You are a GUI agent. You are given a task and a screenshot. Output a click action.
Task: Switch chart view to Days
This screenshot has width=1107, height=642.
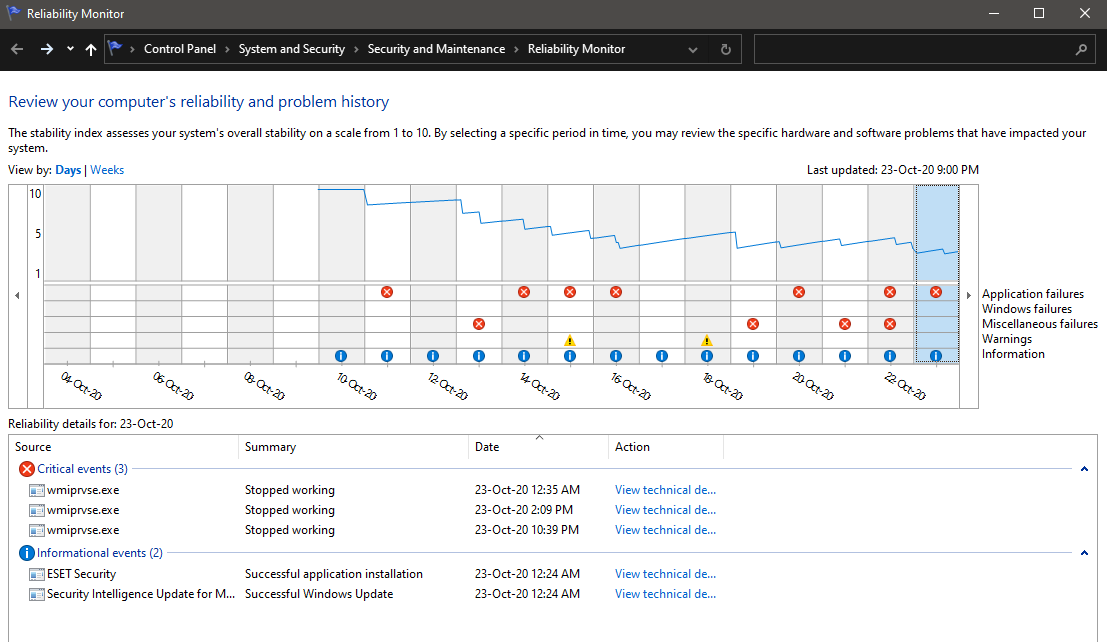pyautogui.click(x=68, y=170)
